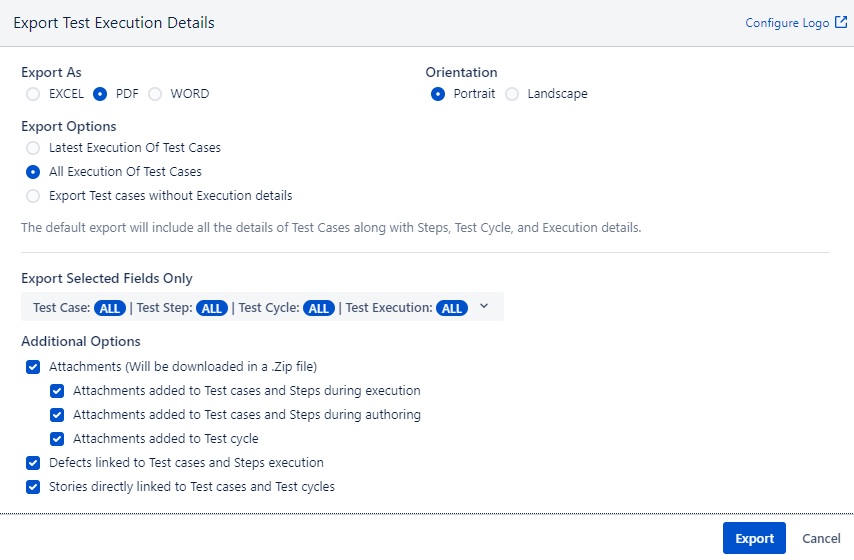854x560 pixels.
Task: Choose Portrait orientation
Action: coord(438,94)
